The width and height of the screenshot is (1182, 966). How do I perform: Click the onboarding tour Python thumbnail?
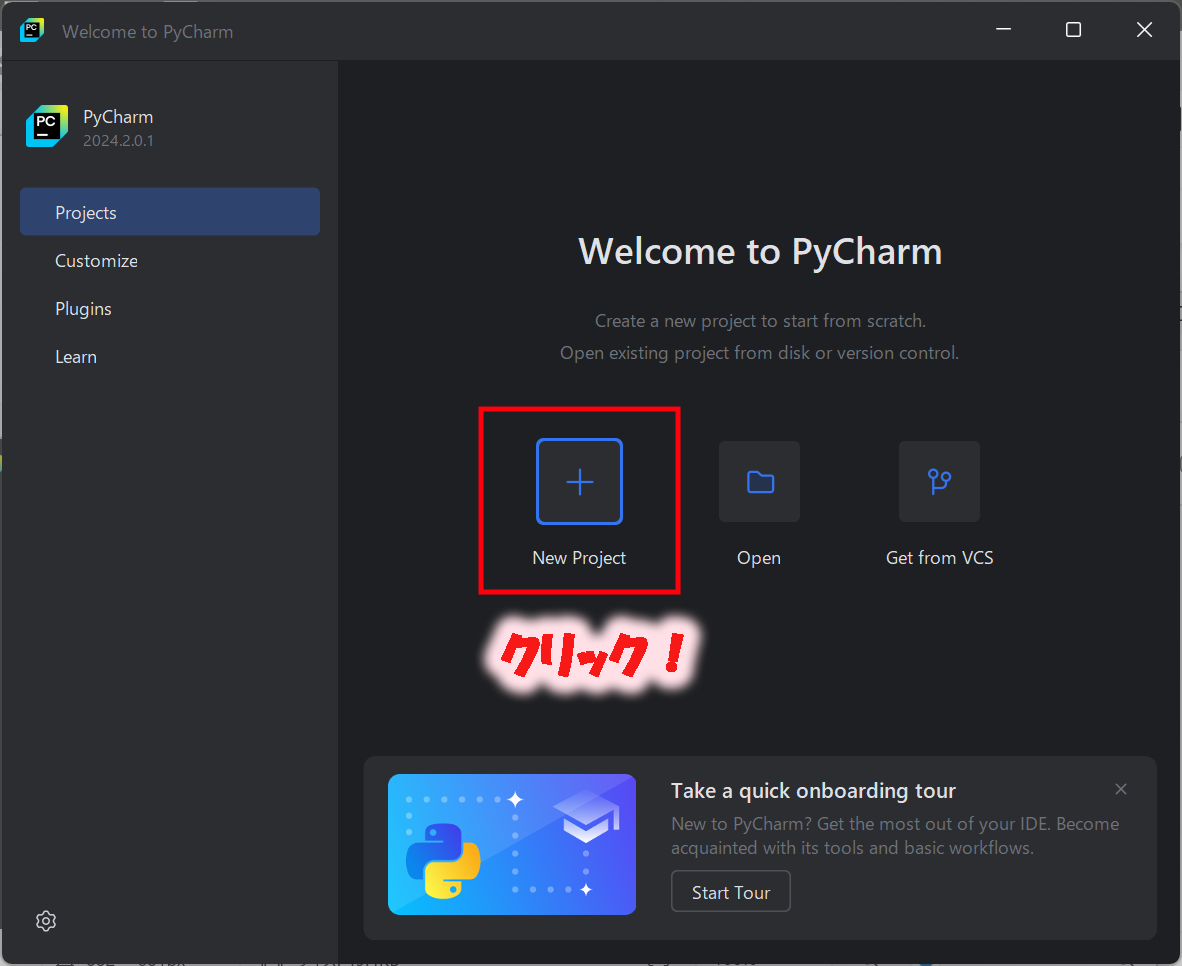point(512,844)
